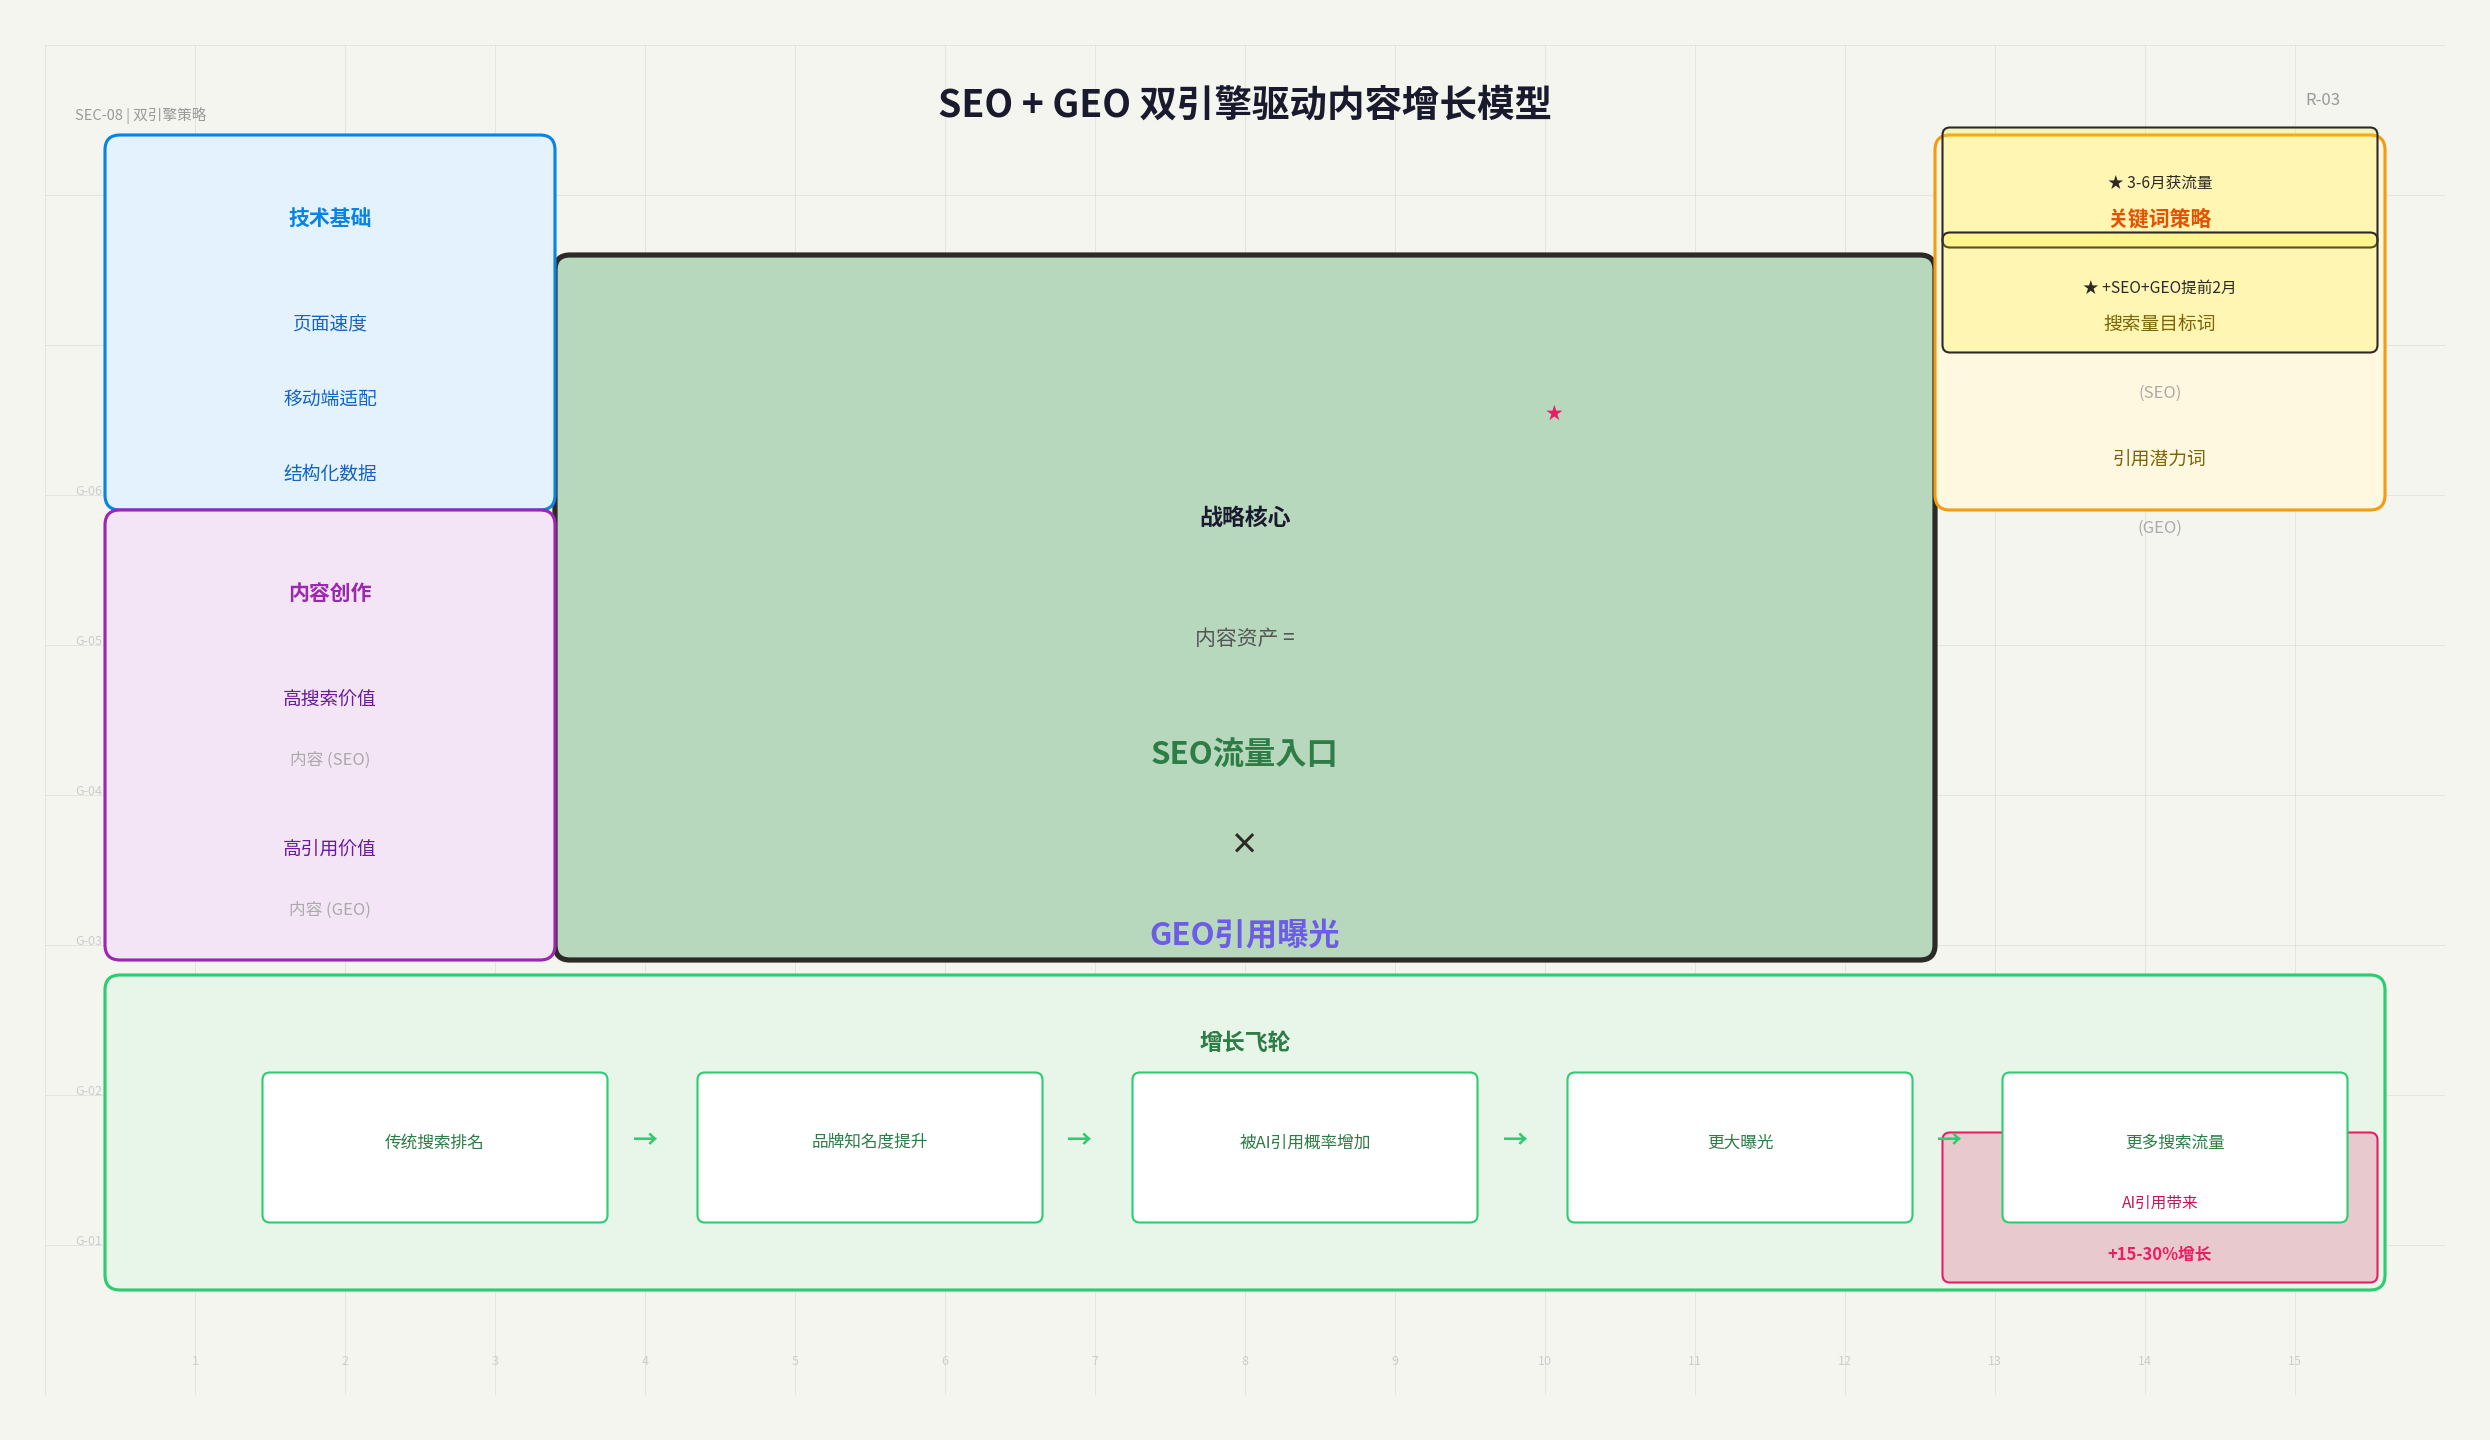
Task: Click the 内容创作 heading in purple box
Action: point(329,592)
